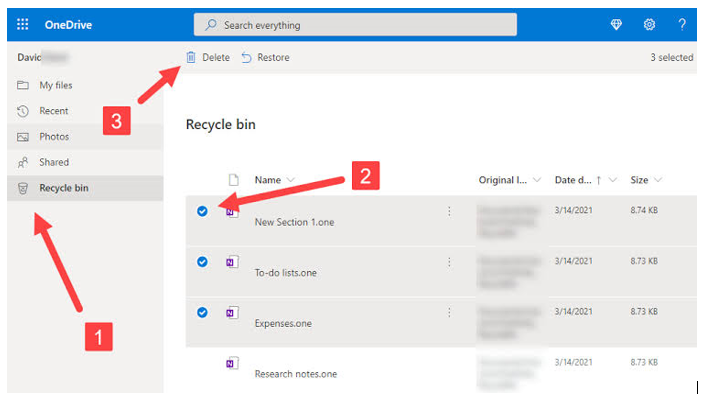Image resolution: width=708 pixels, height=410 pixels.
Task: Uncheck the New Section 1.one checkbox
Action: pos(202,211)
